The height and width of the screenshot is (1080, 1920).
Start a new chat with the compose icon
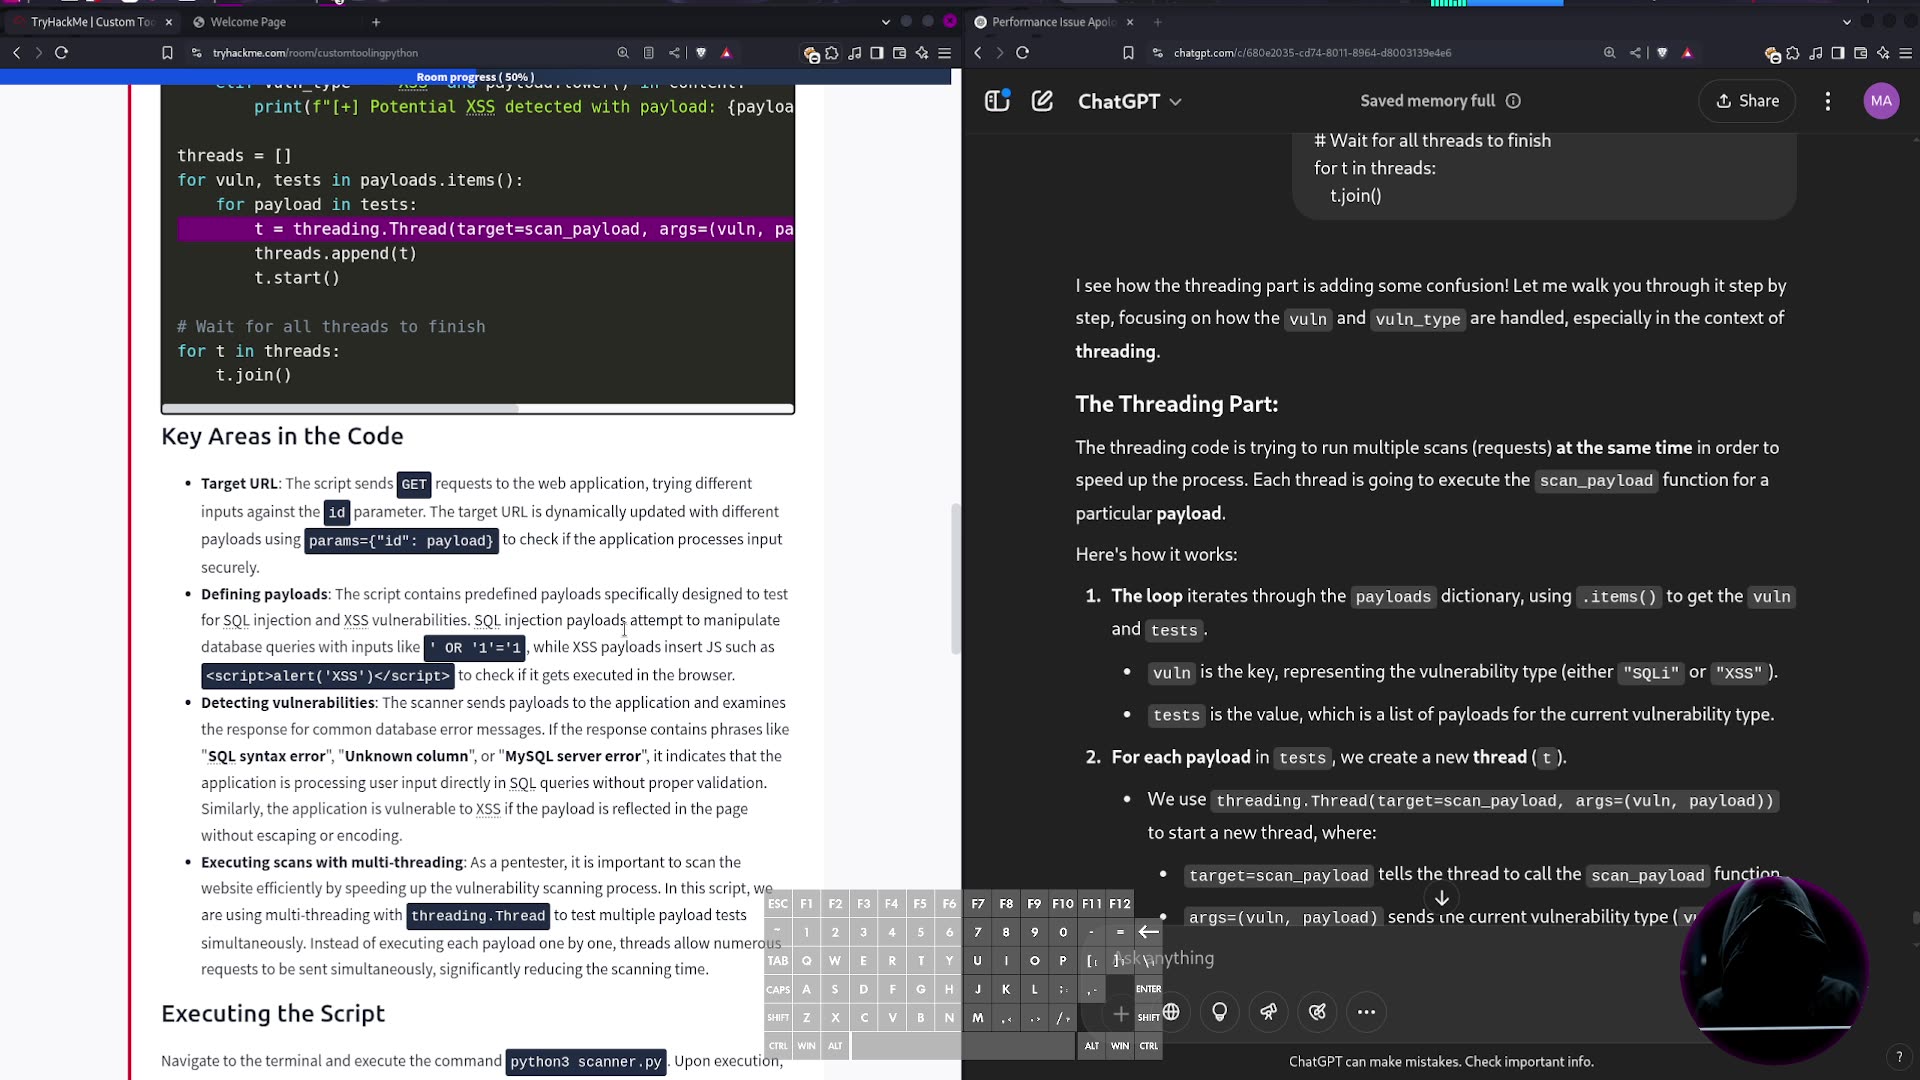click(1042, 100)
